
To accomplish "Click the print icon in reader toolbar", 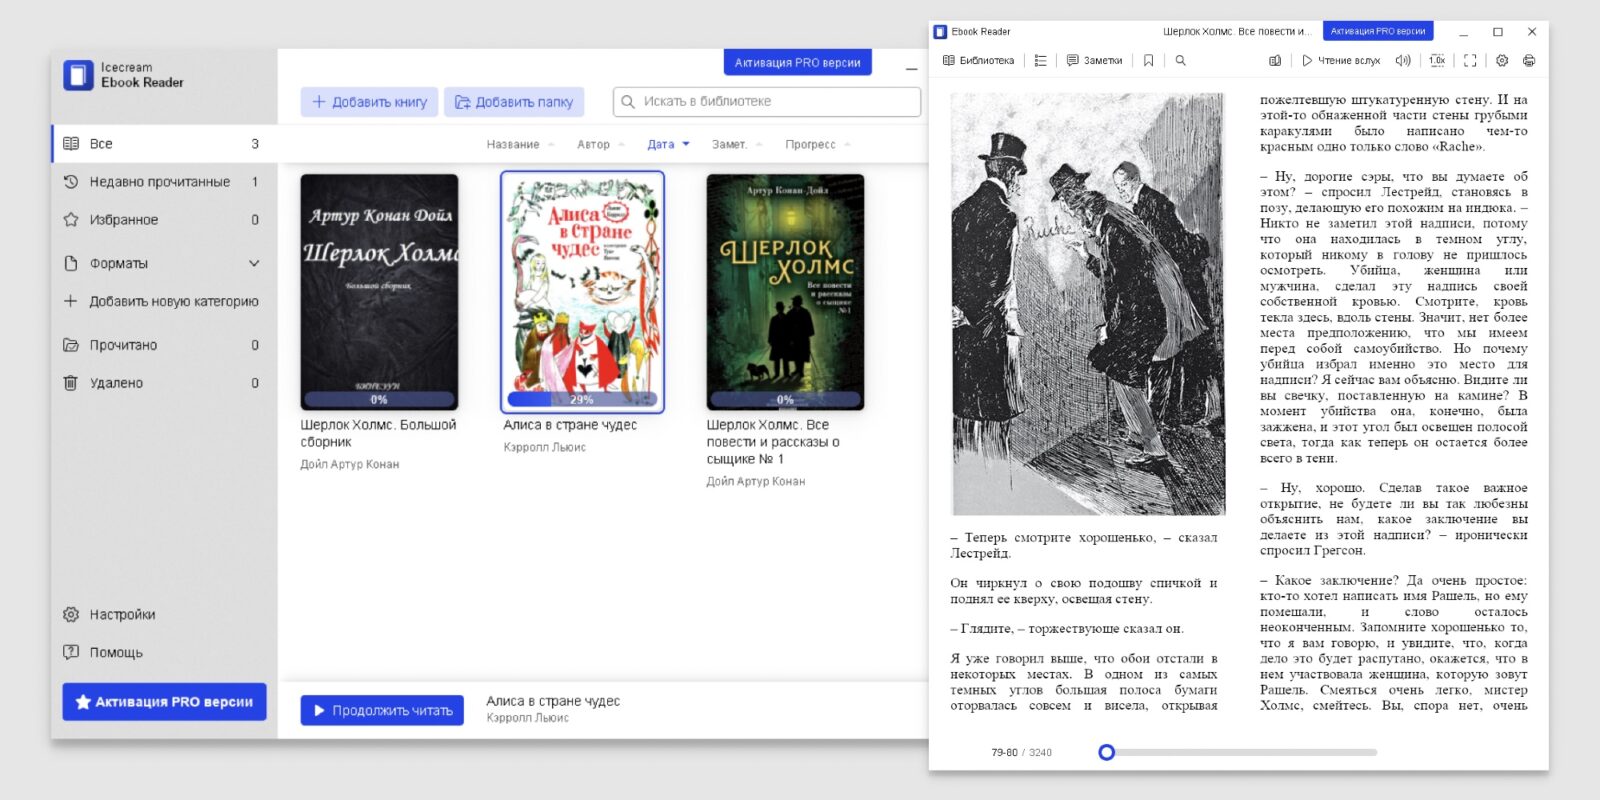I will coord(1529,60).
